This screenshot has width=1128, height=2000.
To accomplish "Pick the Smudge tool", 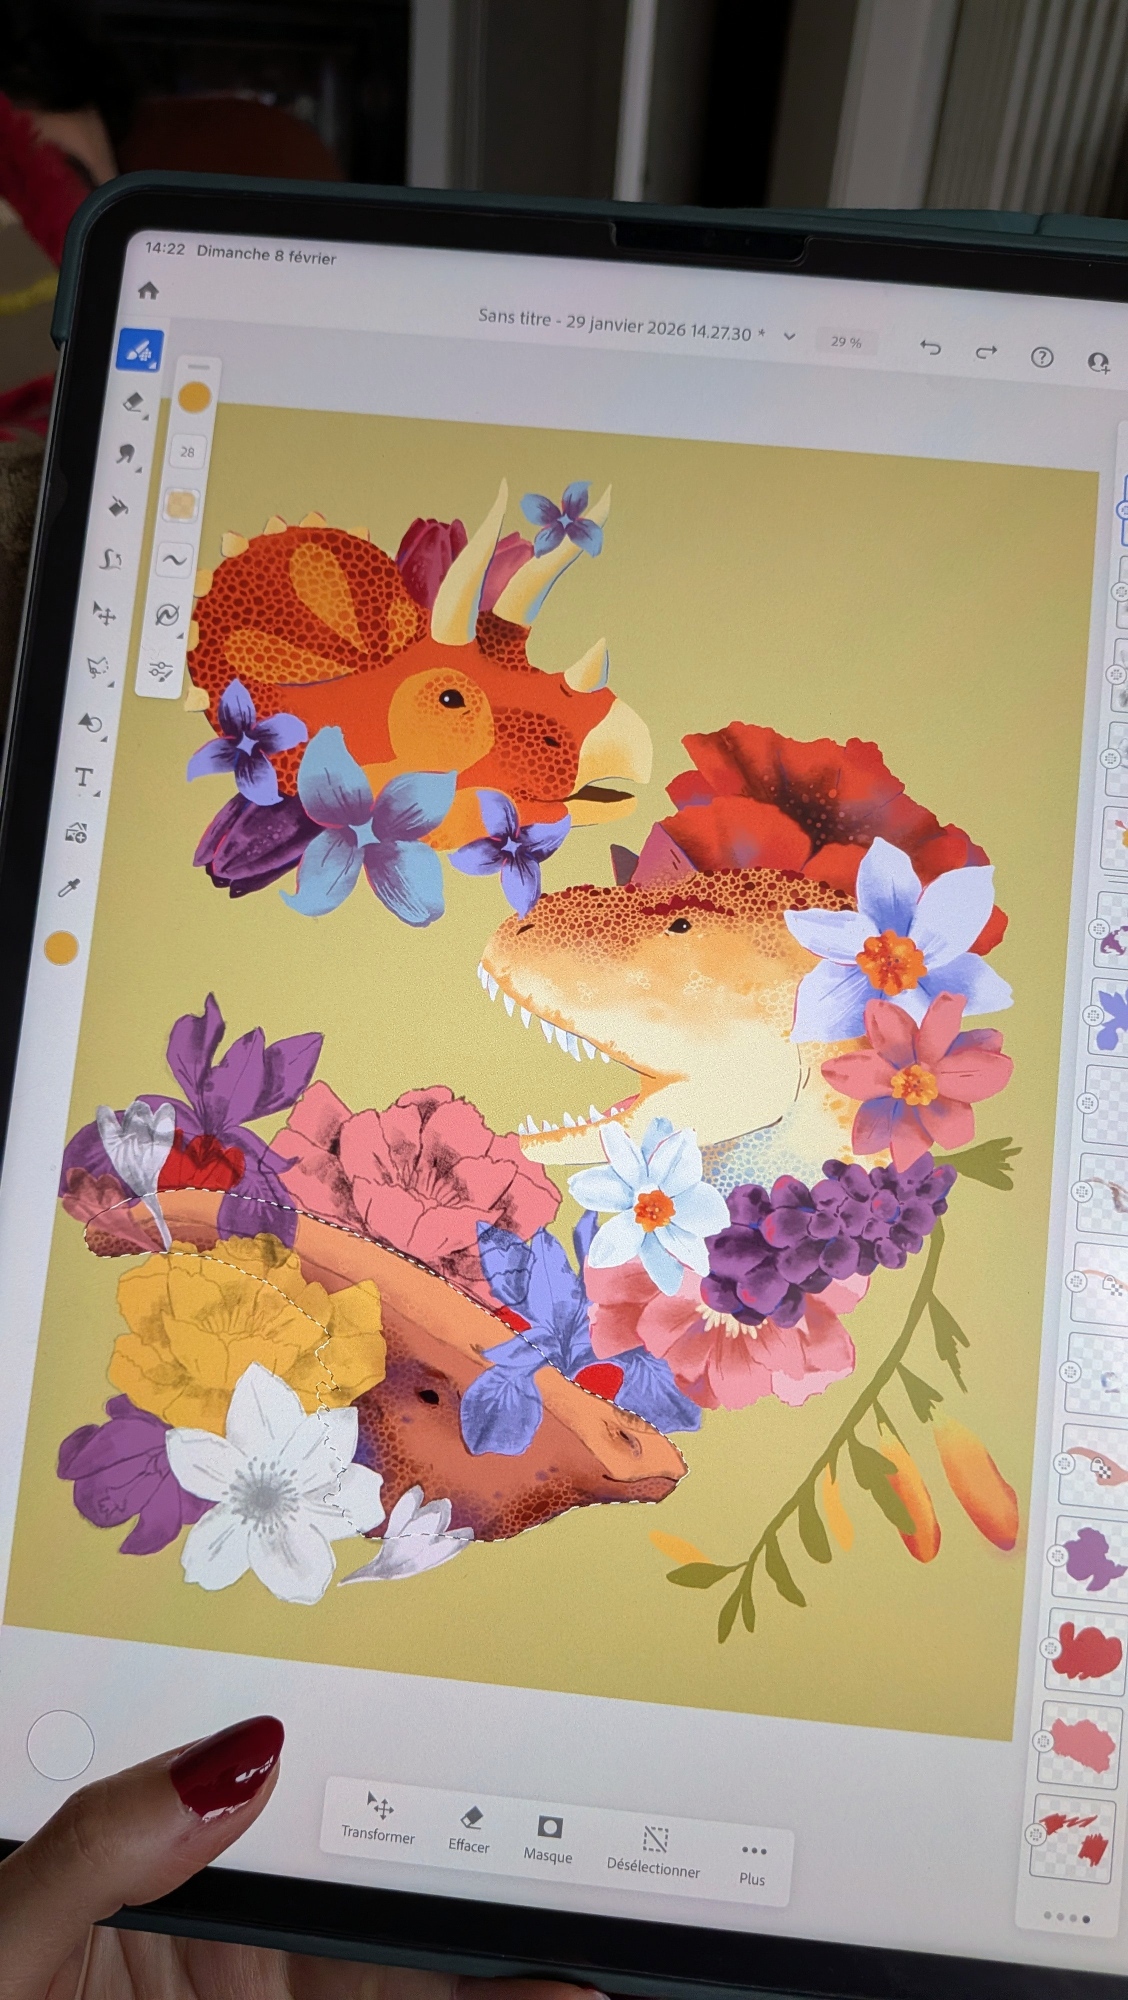I will coord(125,455).
